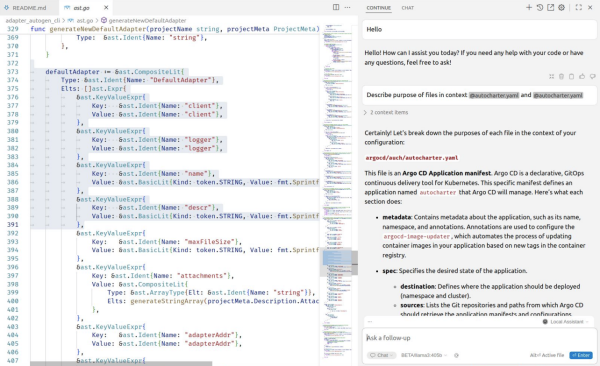Click the dotted icon beside the trash icon
The image size is (600, 366).
[551, 77]
